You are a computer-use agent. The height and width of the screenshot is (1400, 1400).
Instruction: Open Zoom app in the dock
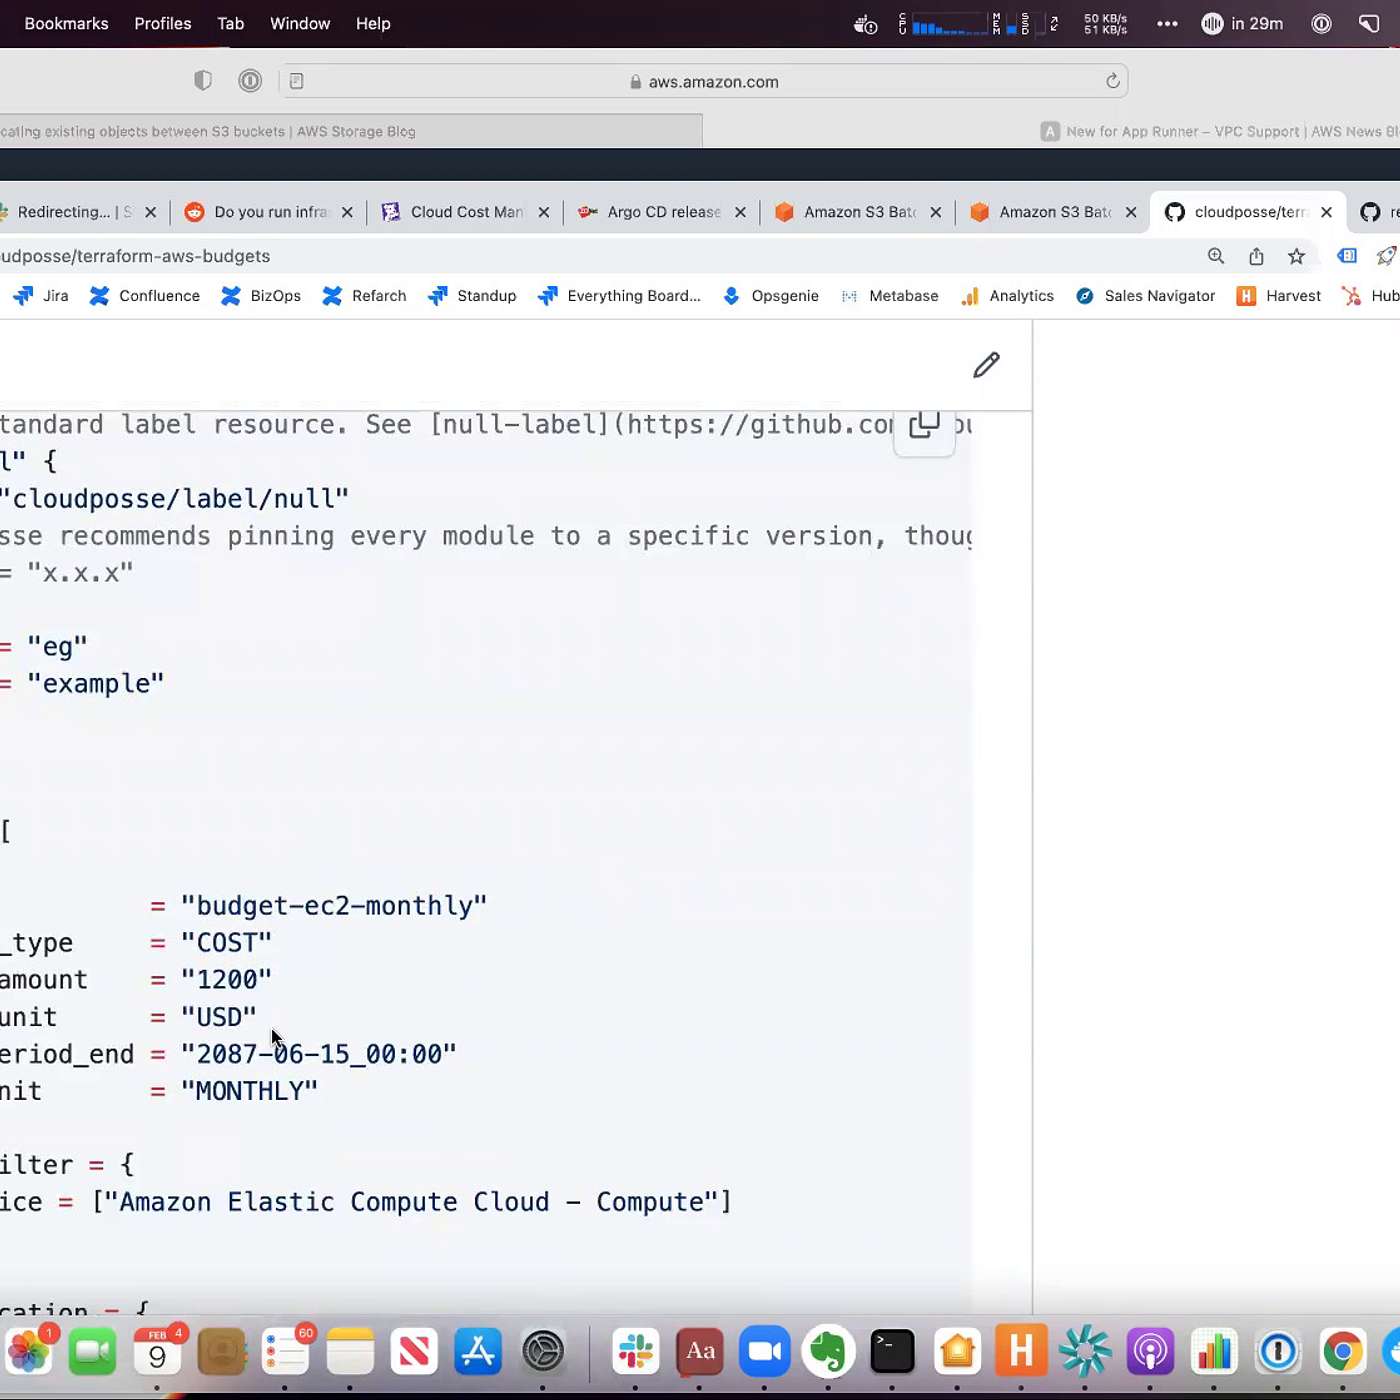pos(765,1352)
